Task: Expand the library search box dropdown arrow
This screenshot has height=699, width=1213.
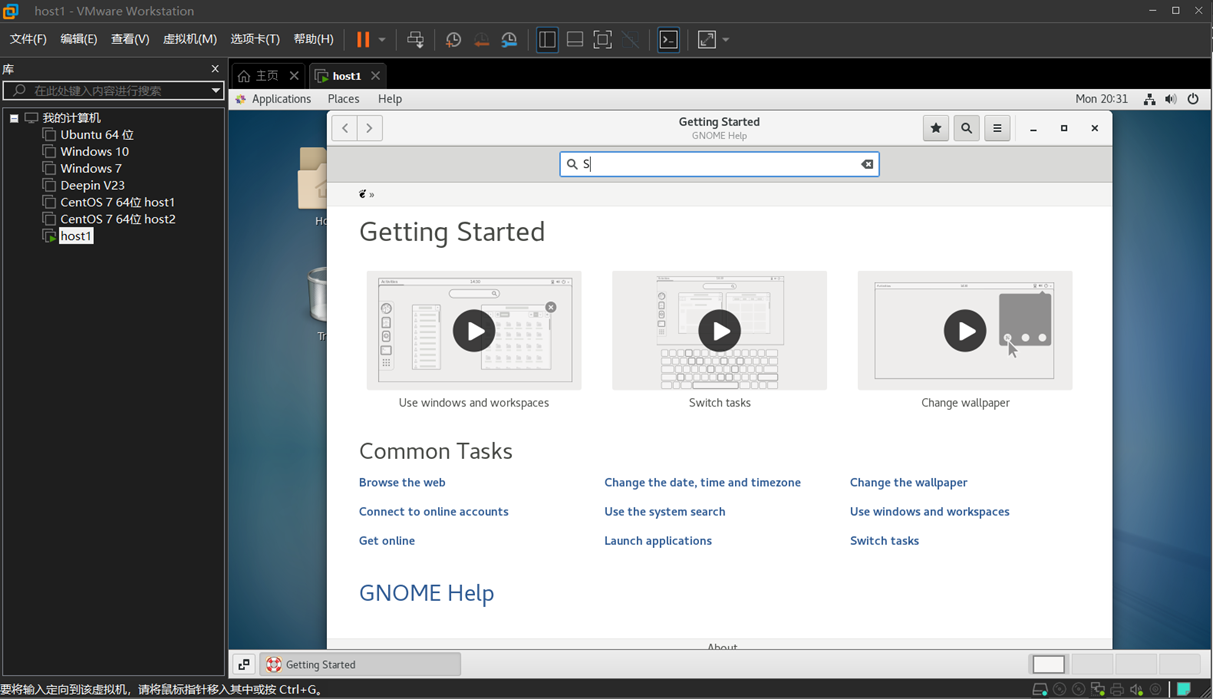Action: pos(215,91)
